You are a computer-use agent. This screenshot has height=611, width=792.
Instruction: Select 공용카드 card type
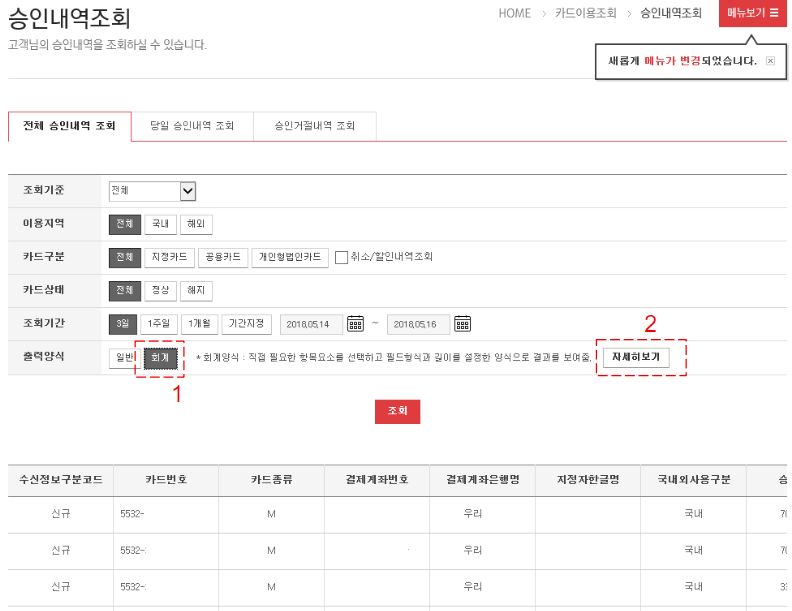223,258
